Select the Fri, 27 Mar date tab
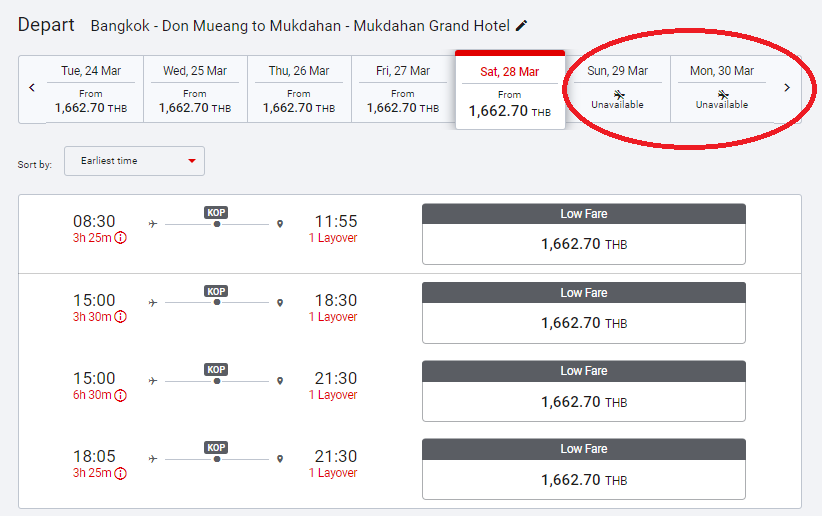 coord(403,89)
